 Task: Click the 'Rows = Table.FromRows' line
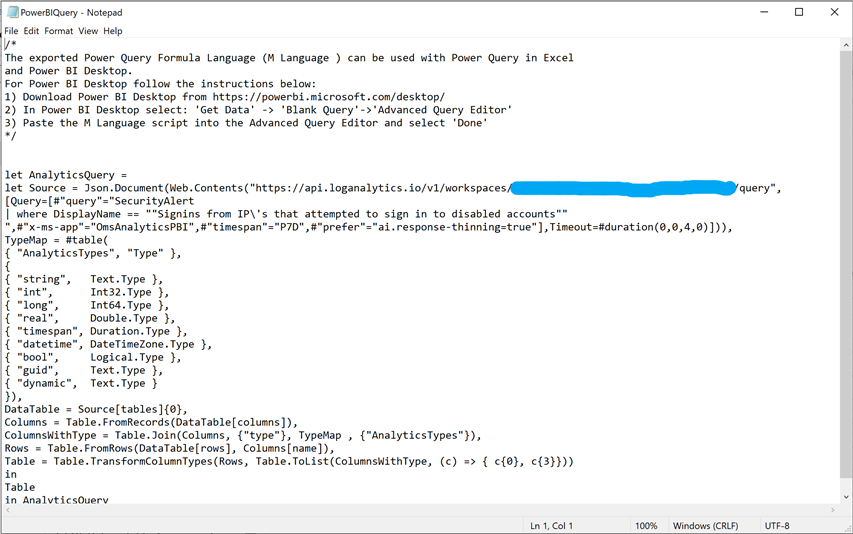tap(170, 449)
